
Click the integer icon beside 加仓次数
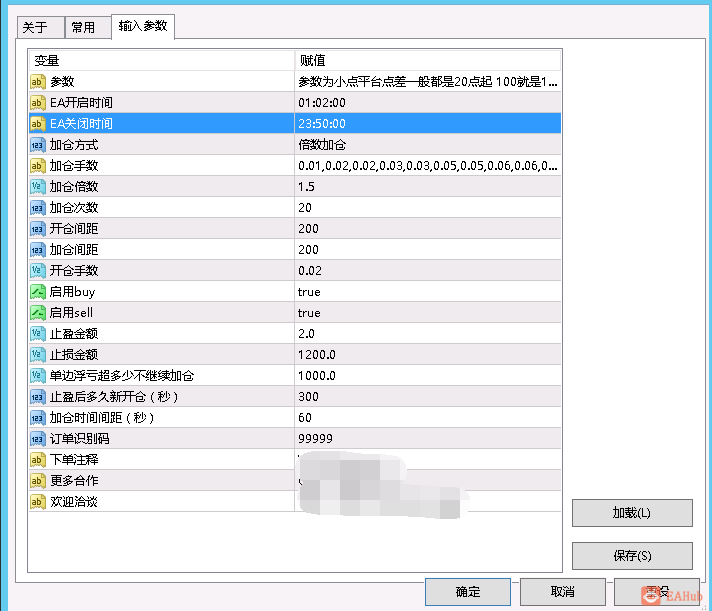38,207
